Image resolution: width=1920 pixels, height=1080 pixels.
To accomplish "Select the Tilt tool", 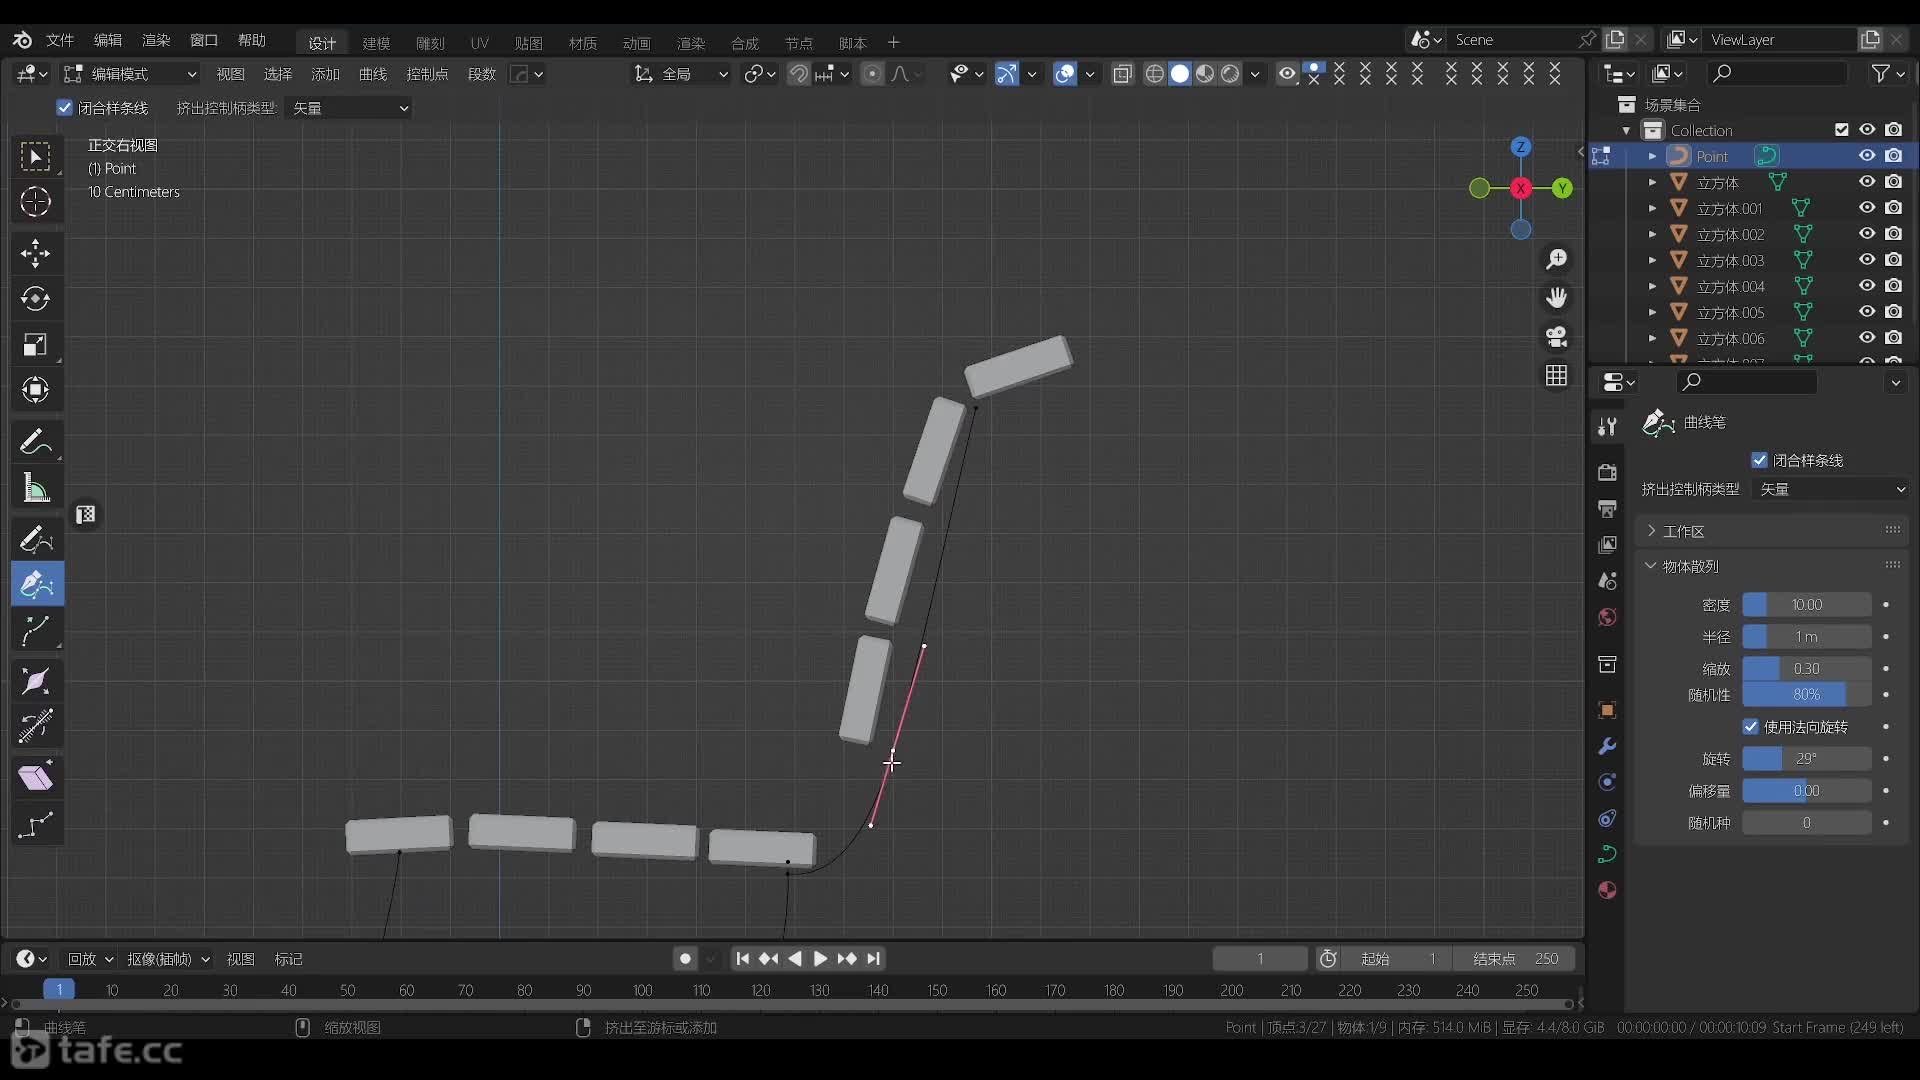I will [x=36, y=727].
